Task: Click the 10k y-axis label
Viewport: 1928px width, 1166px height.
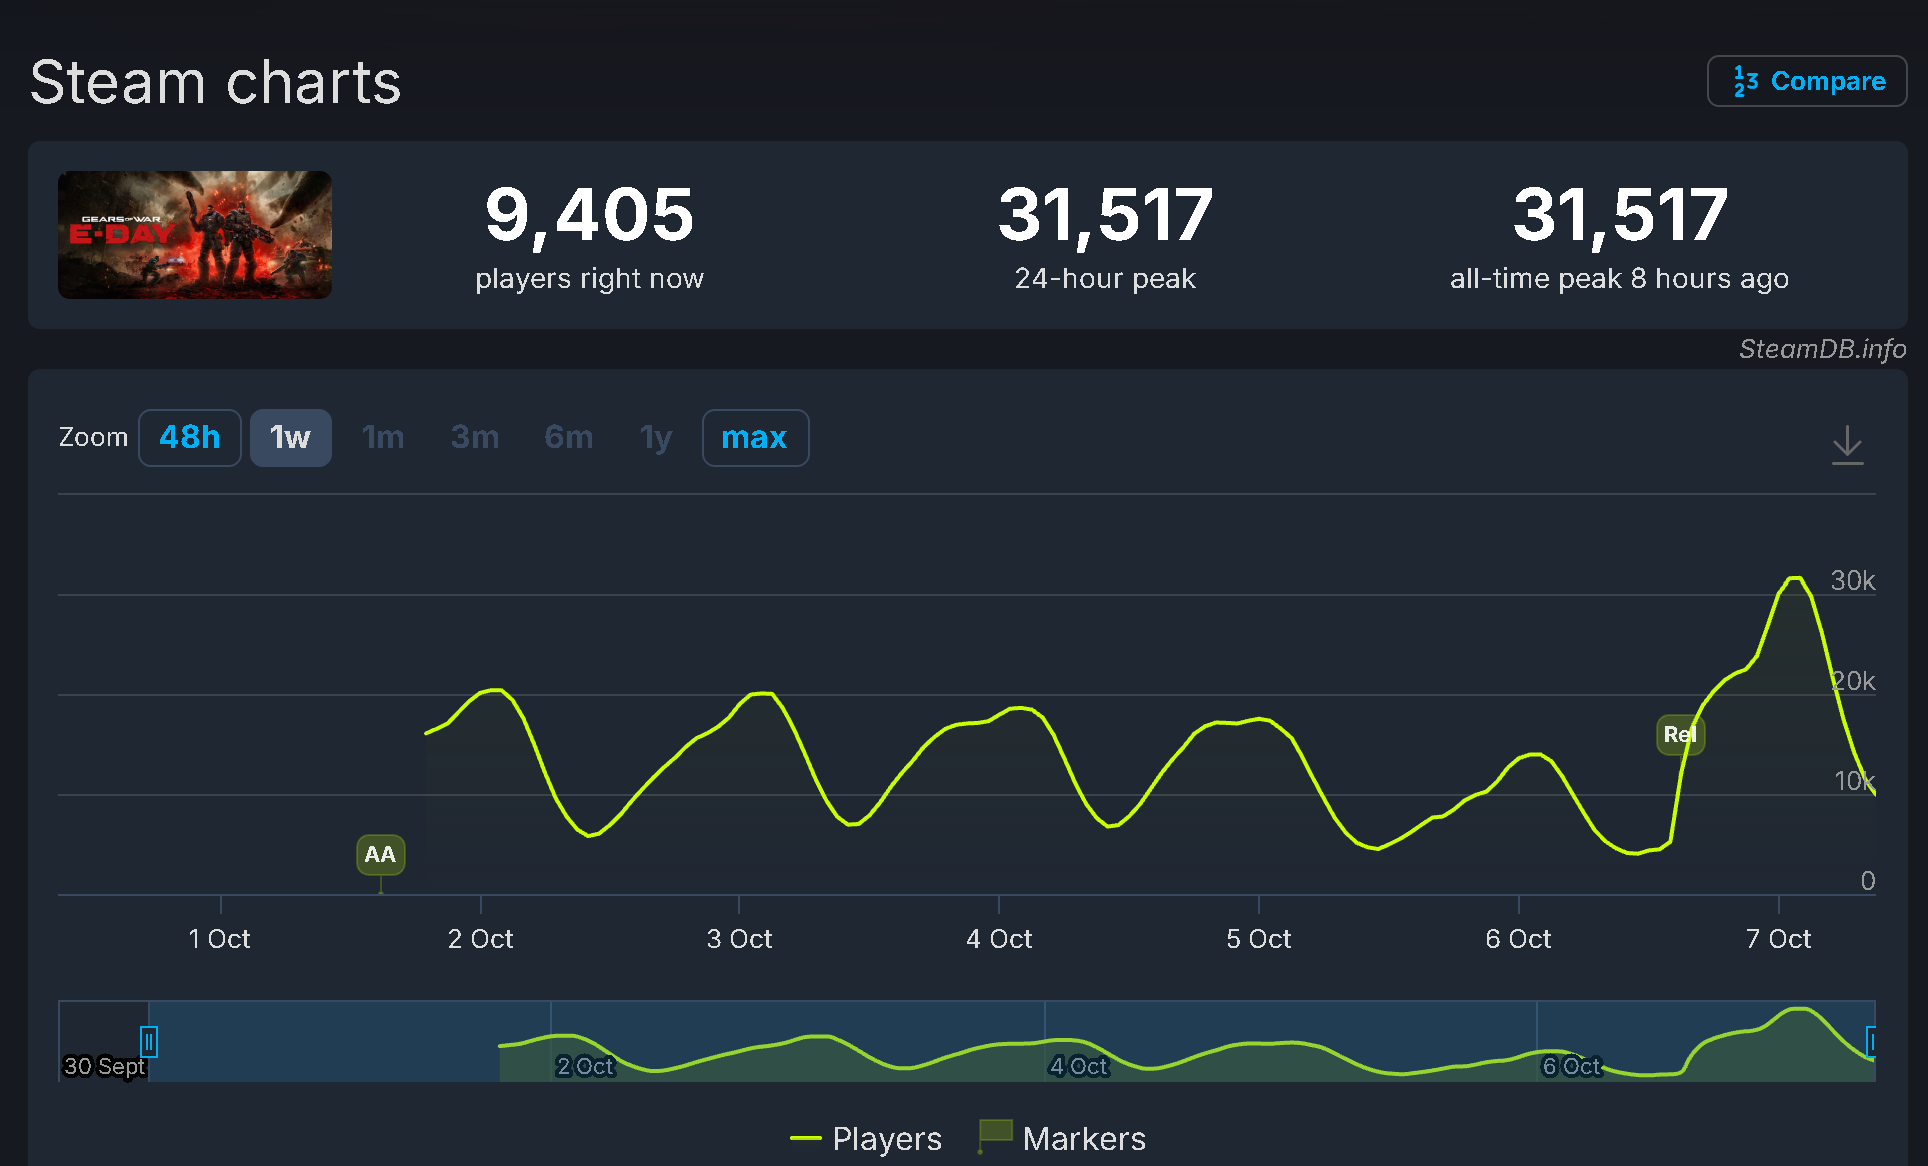Action: point(1854,781)
